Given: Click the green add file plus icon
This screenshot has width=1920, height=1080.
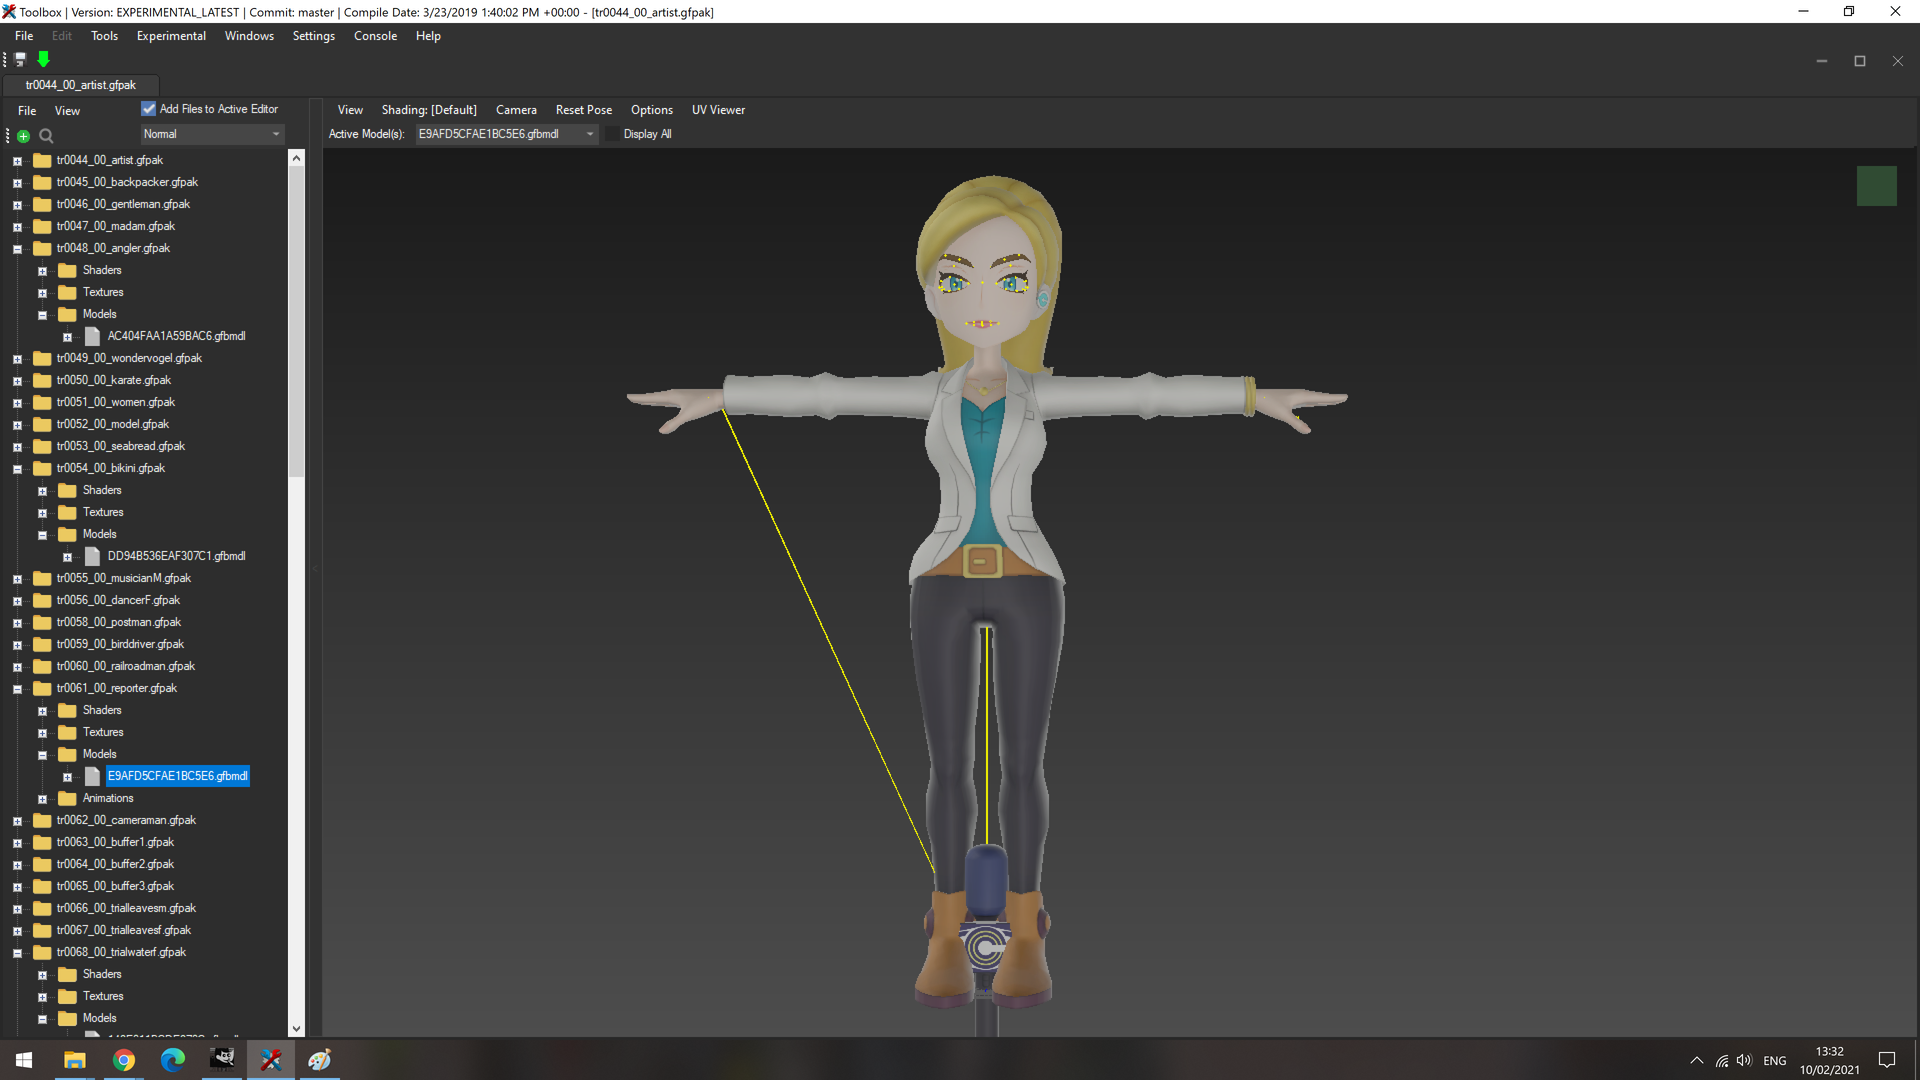Looking at the screenshot, I should 23,136.
